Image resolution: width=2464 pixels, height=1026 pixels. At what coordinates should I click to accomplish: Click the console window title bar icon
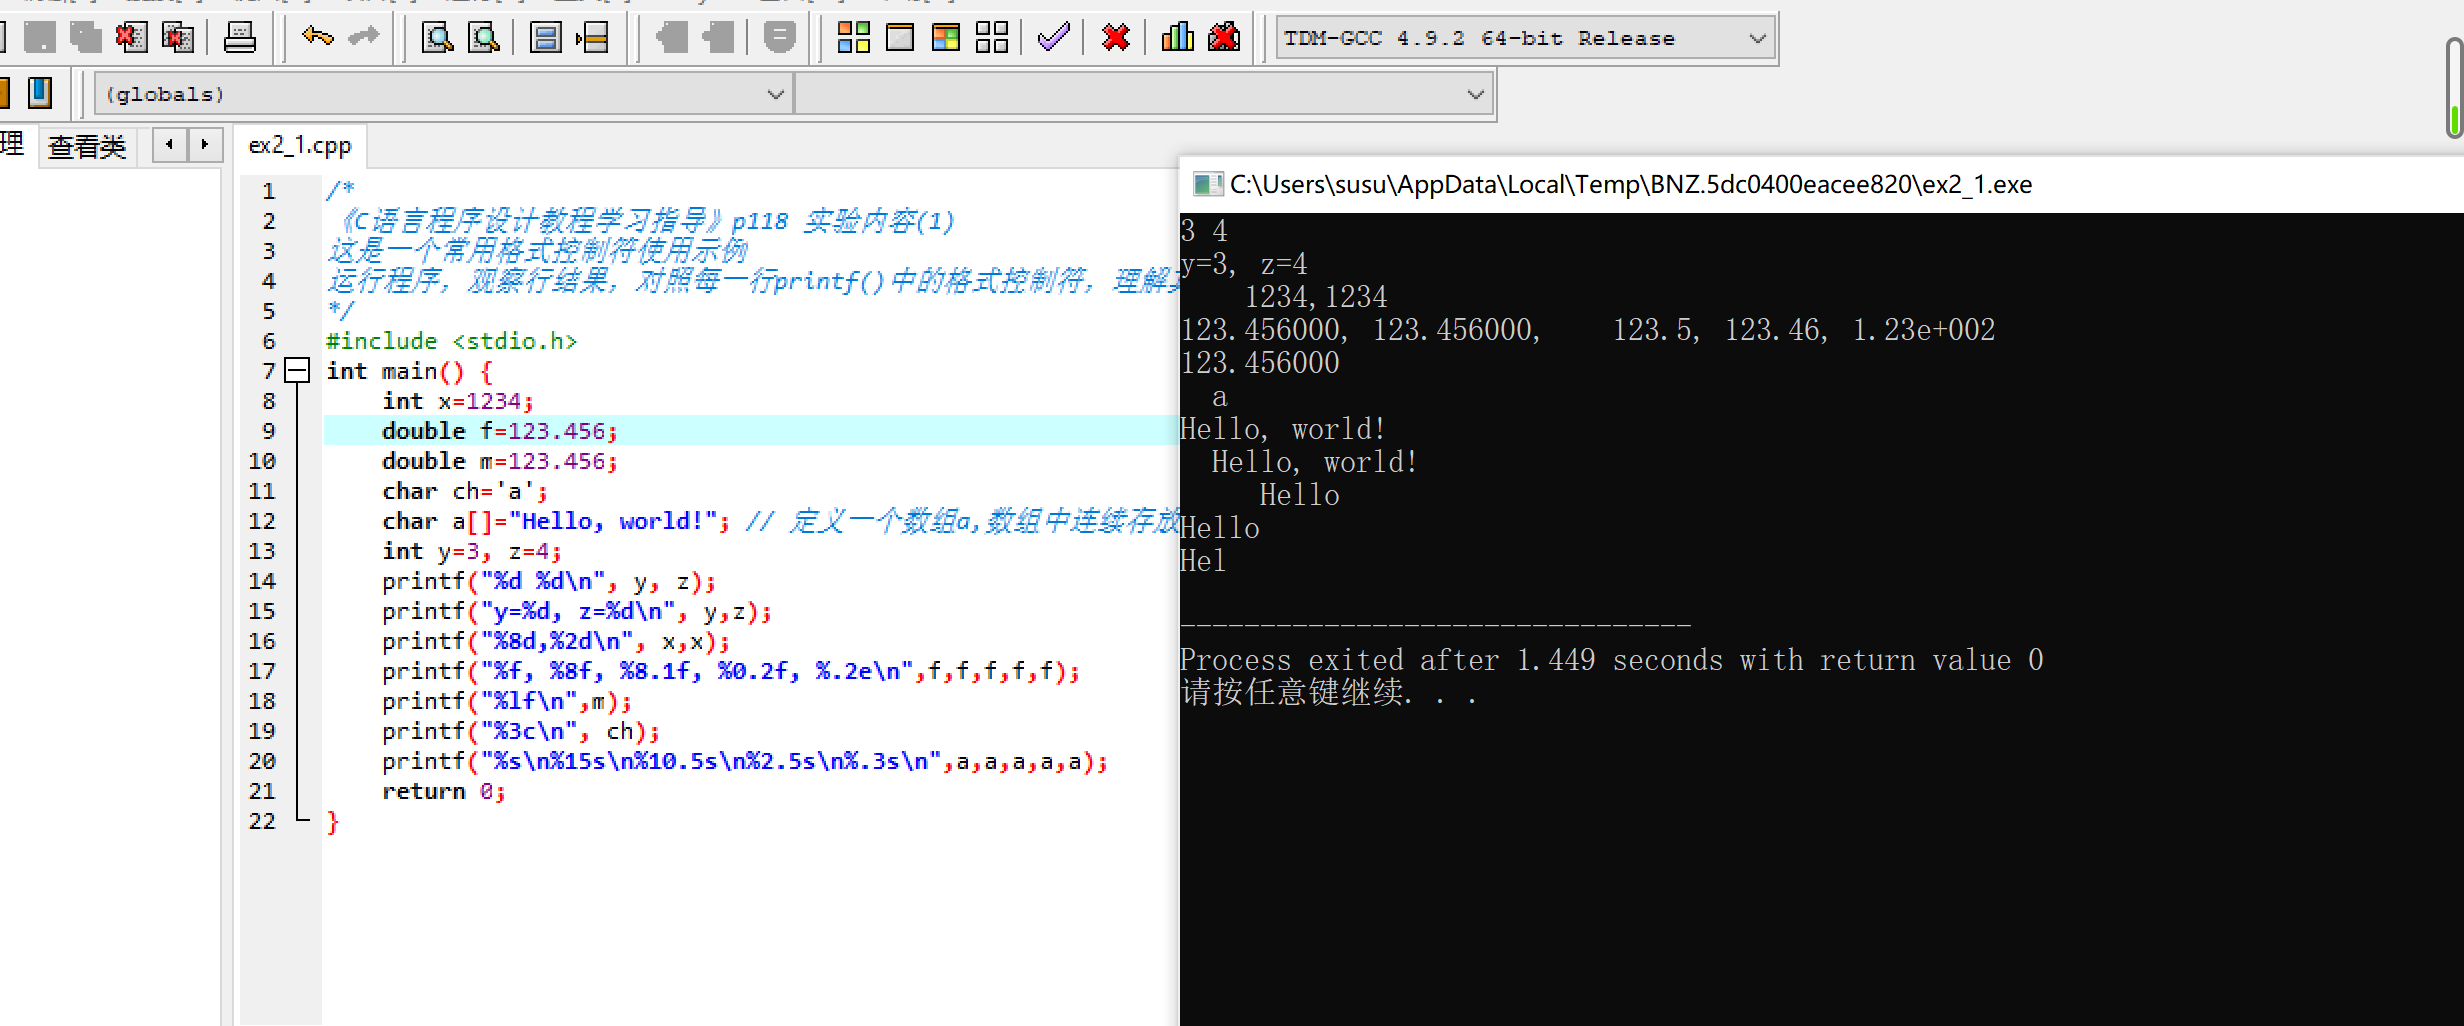(1207, 184)
